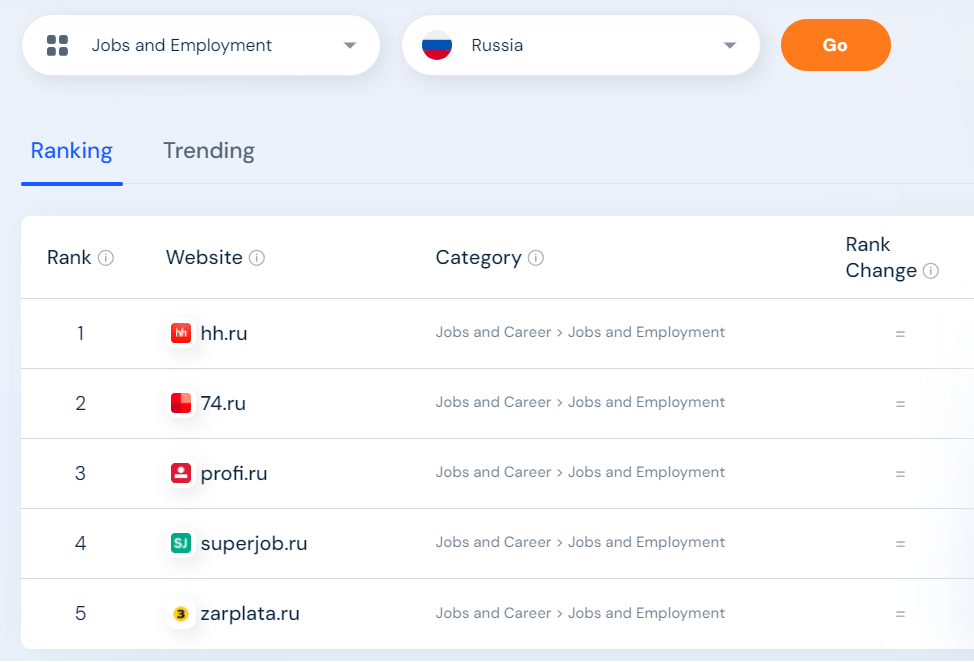
Task: Open the superjob.ru website link
Action: pyautogui.click(x=253, y=544)
